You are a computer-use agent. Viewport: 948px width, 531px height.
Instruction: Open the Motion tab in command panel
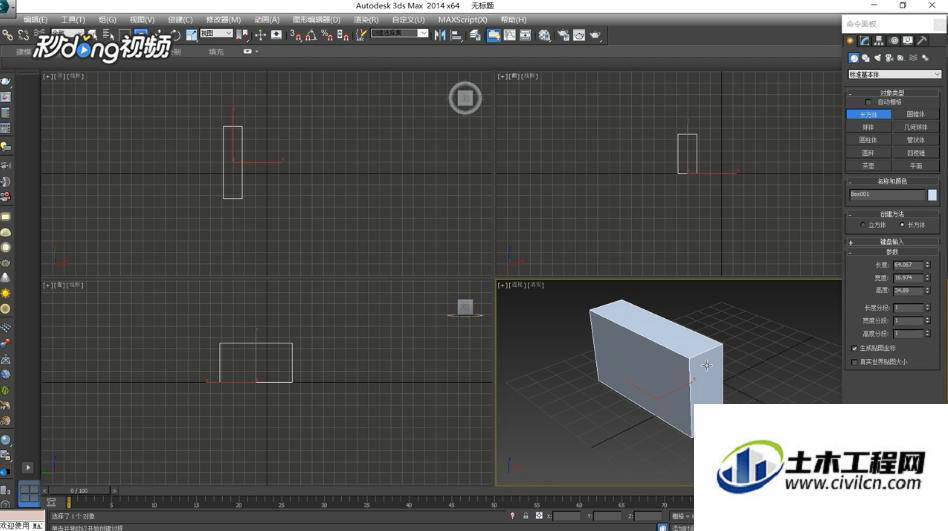tap(894, 41)
